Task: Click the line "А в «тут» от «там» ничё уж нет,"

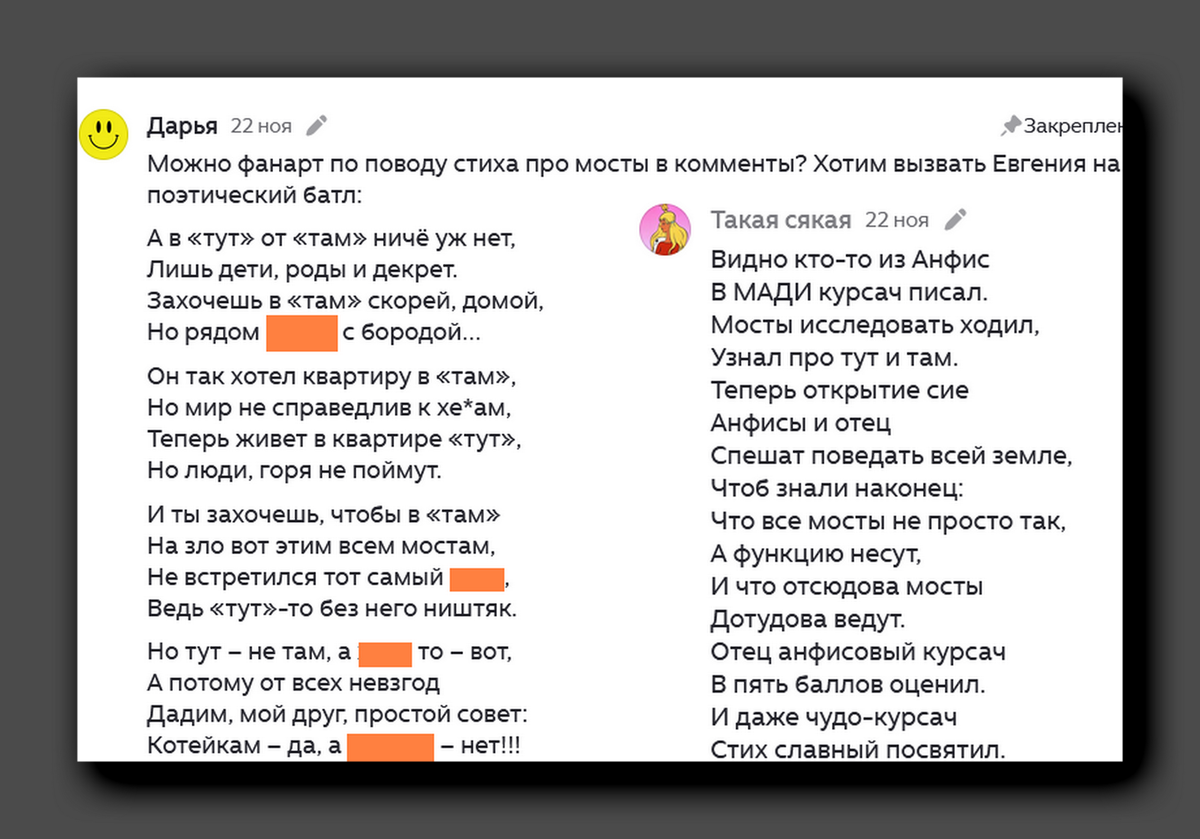Action: click(x=331, y=240)
